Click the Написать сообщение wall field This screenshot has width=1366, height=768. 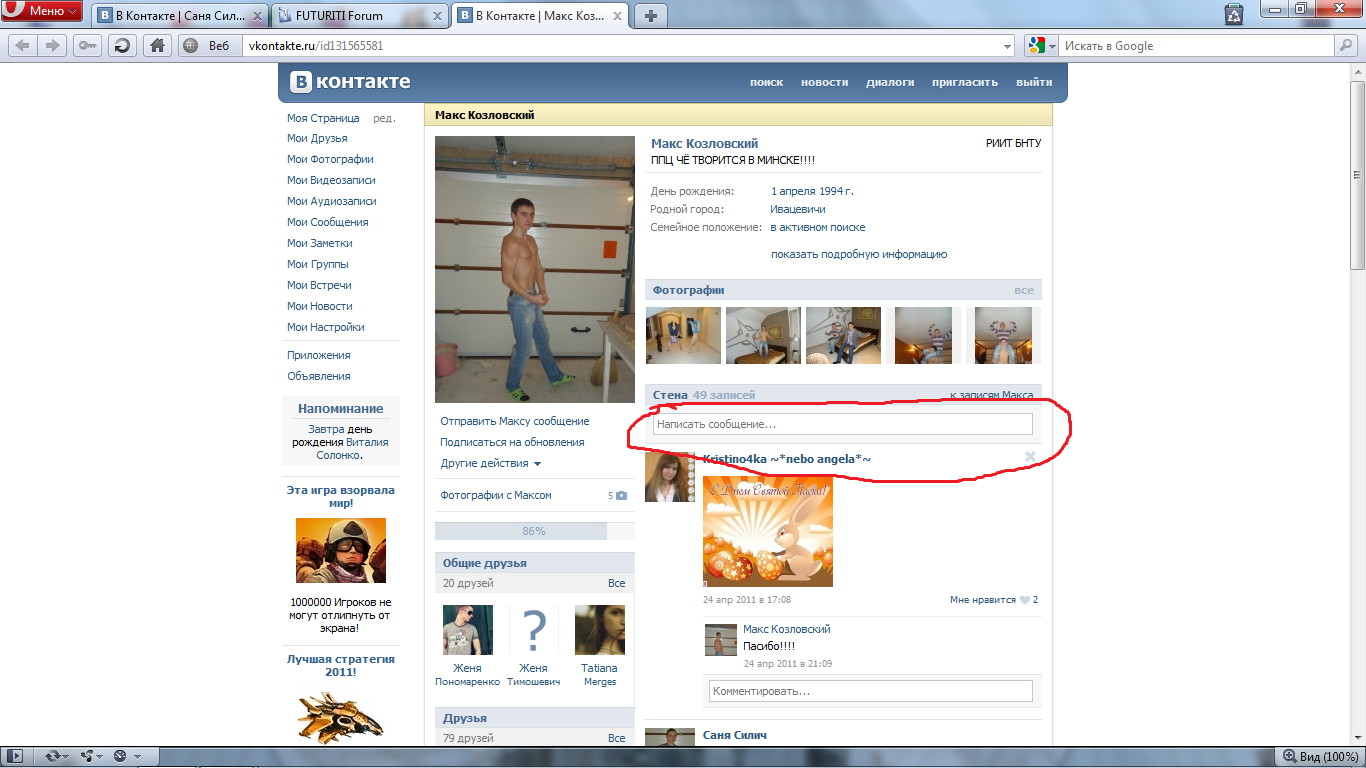[x=843, y=424]
